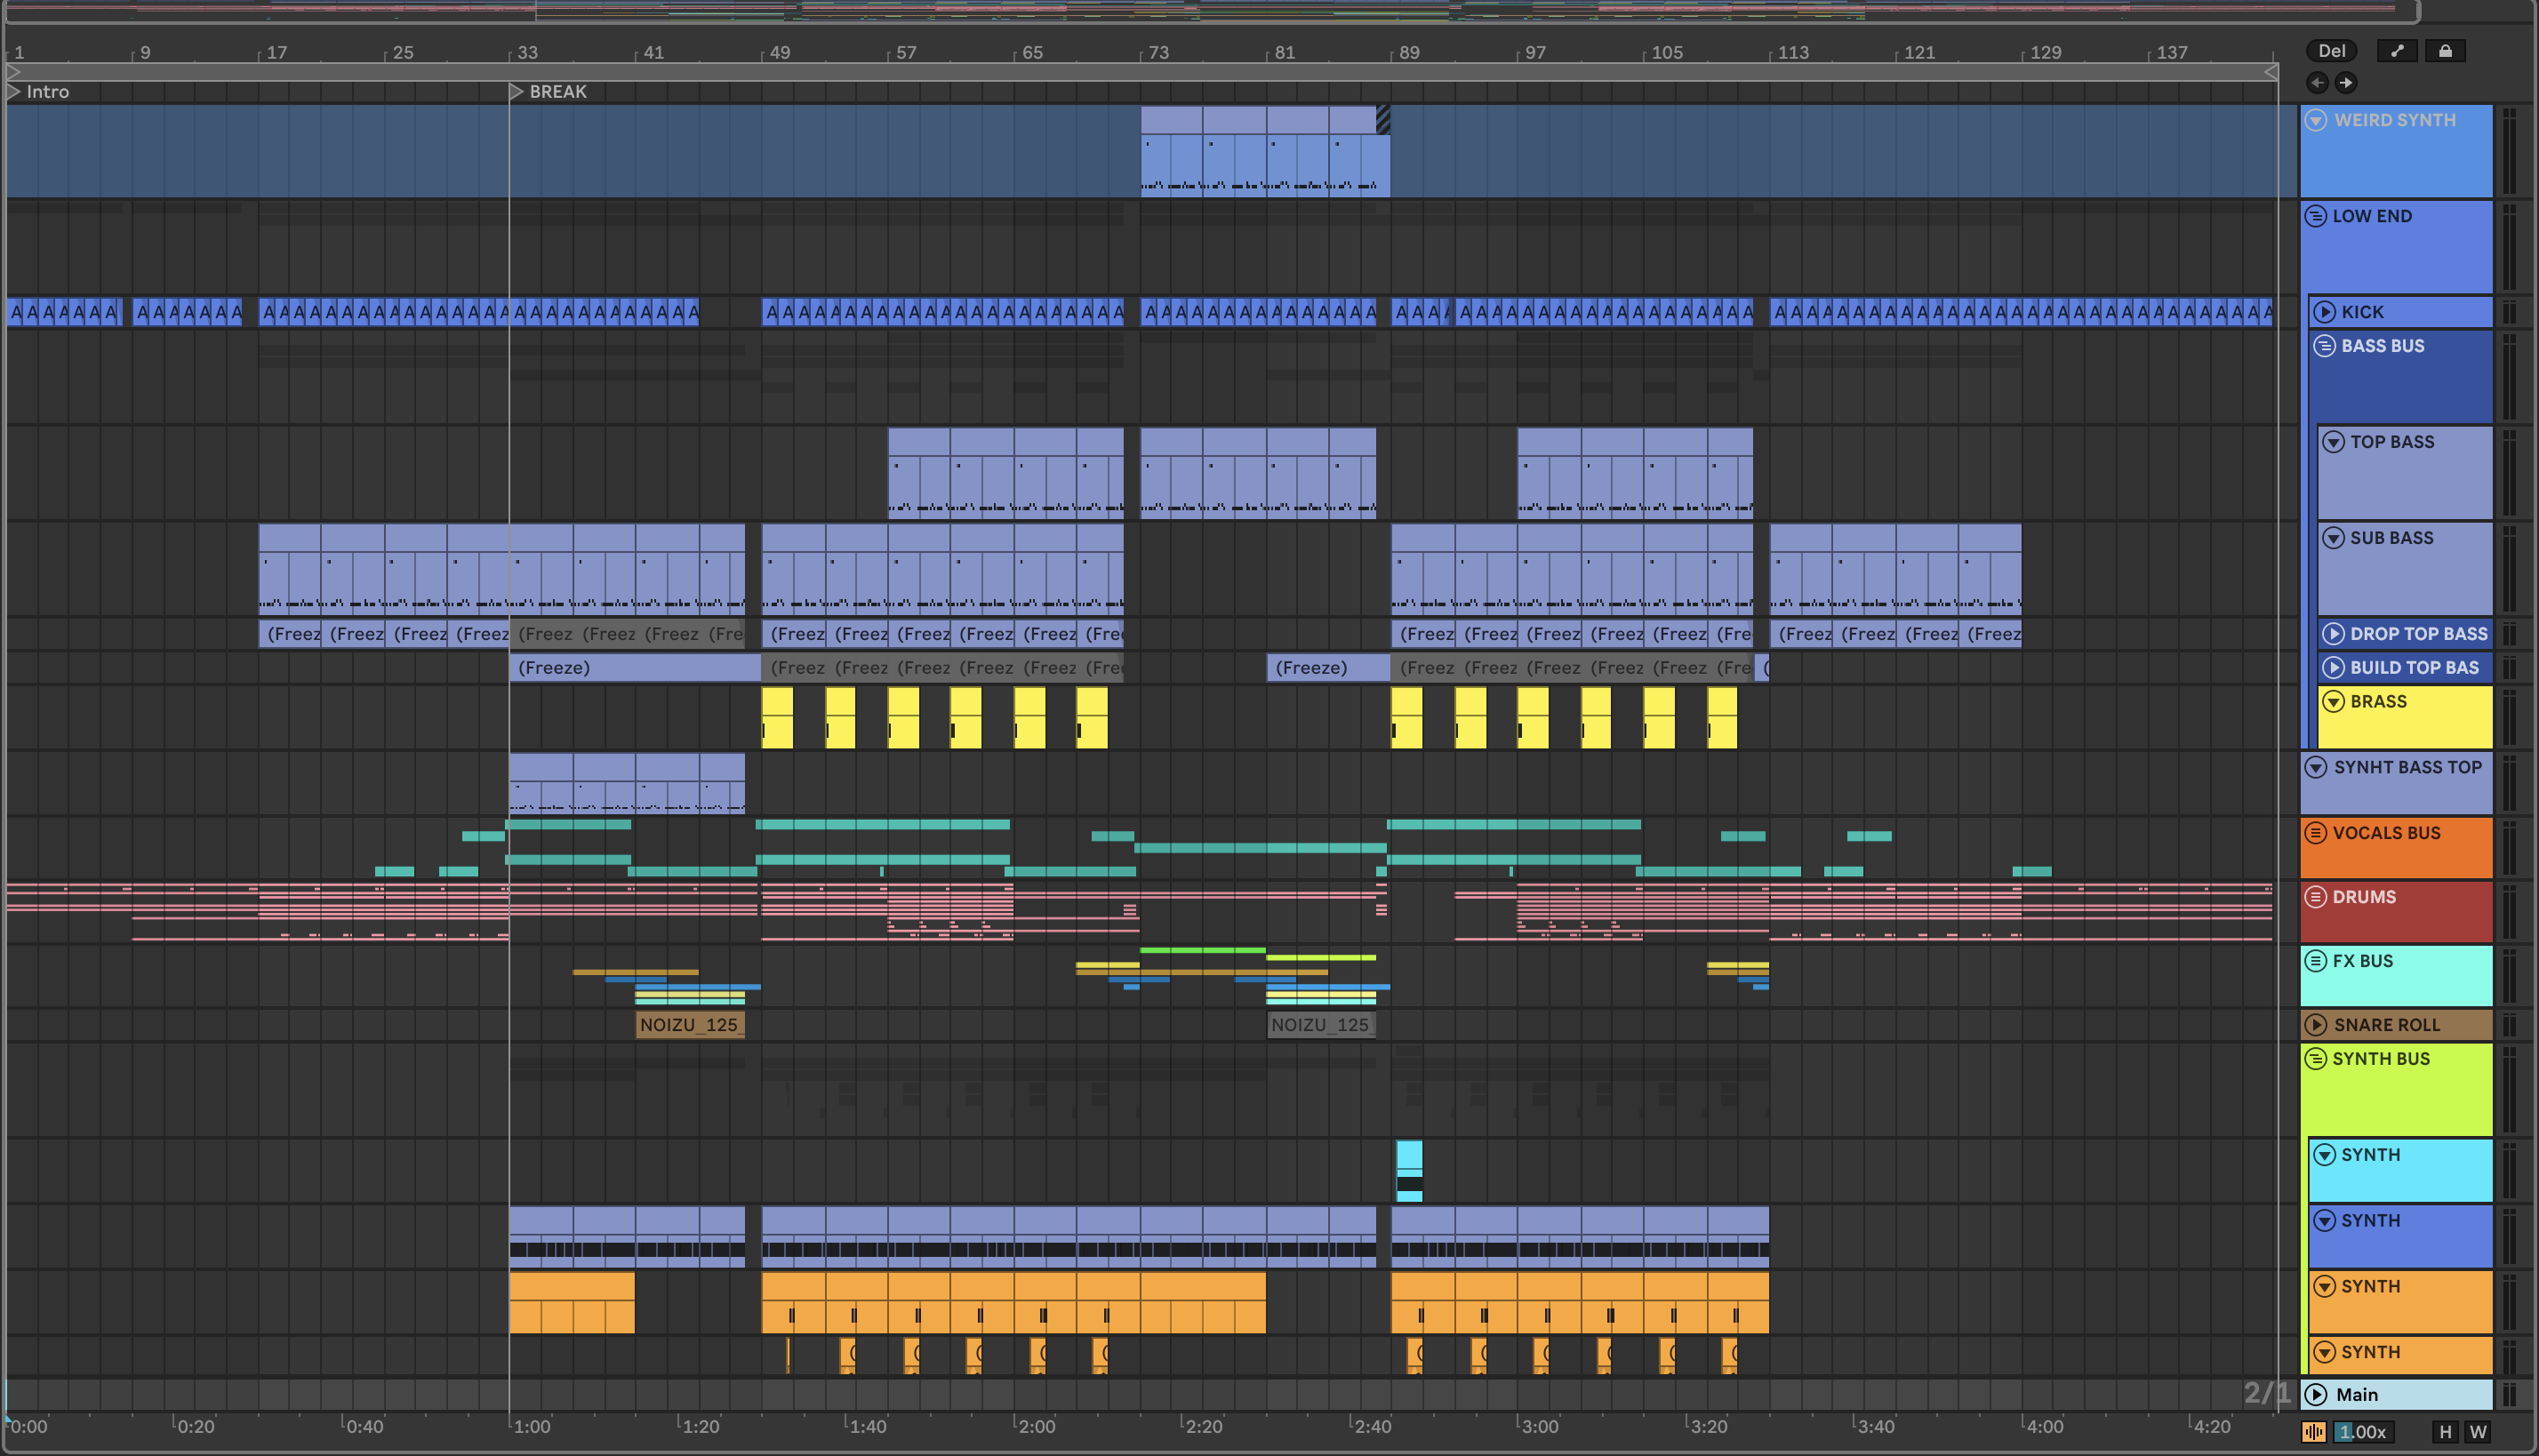Toggle optimize arrangement width W button

[2477, 1432]
